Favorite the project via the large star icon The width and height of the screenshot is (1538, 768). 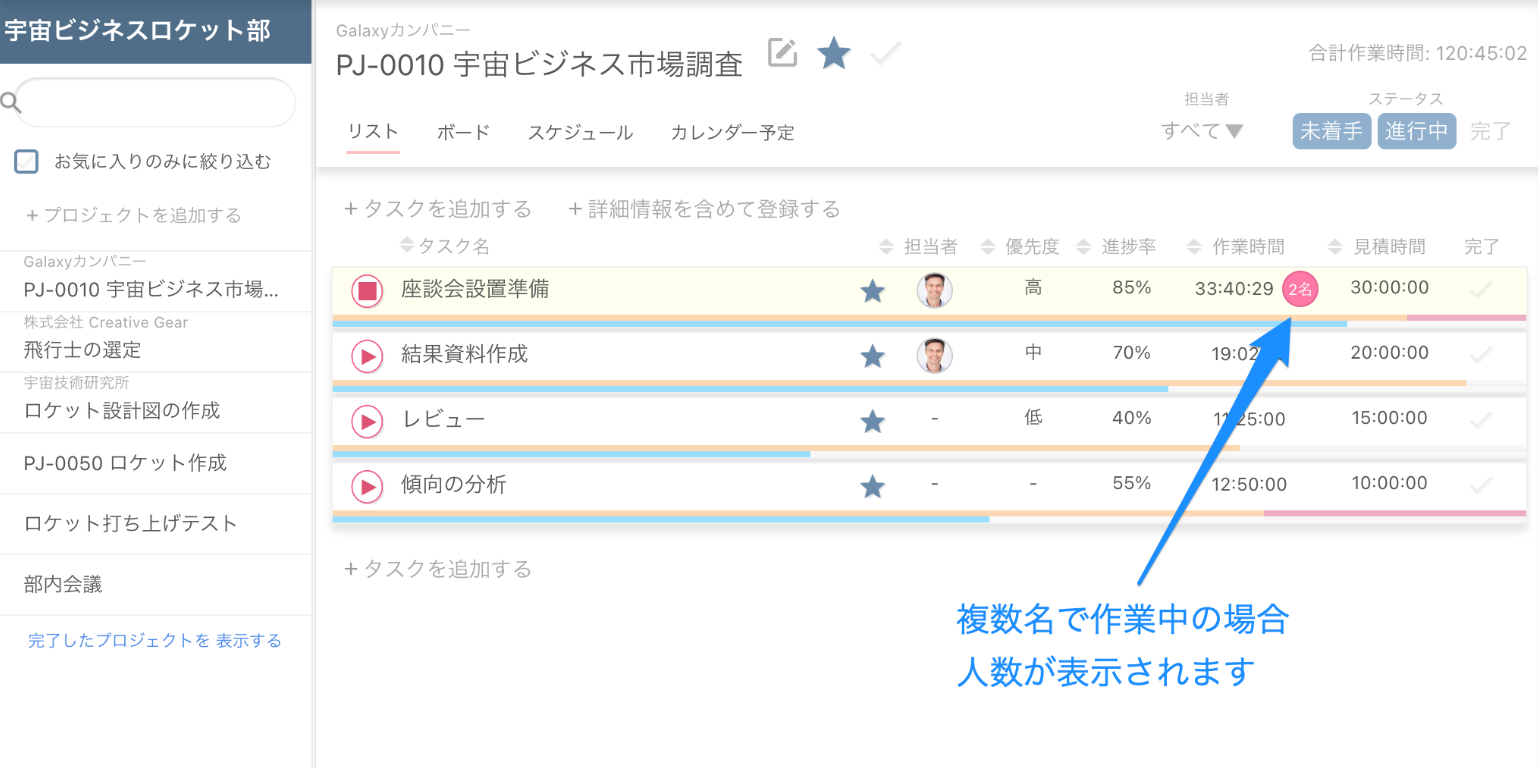tap(833, 54)
